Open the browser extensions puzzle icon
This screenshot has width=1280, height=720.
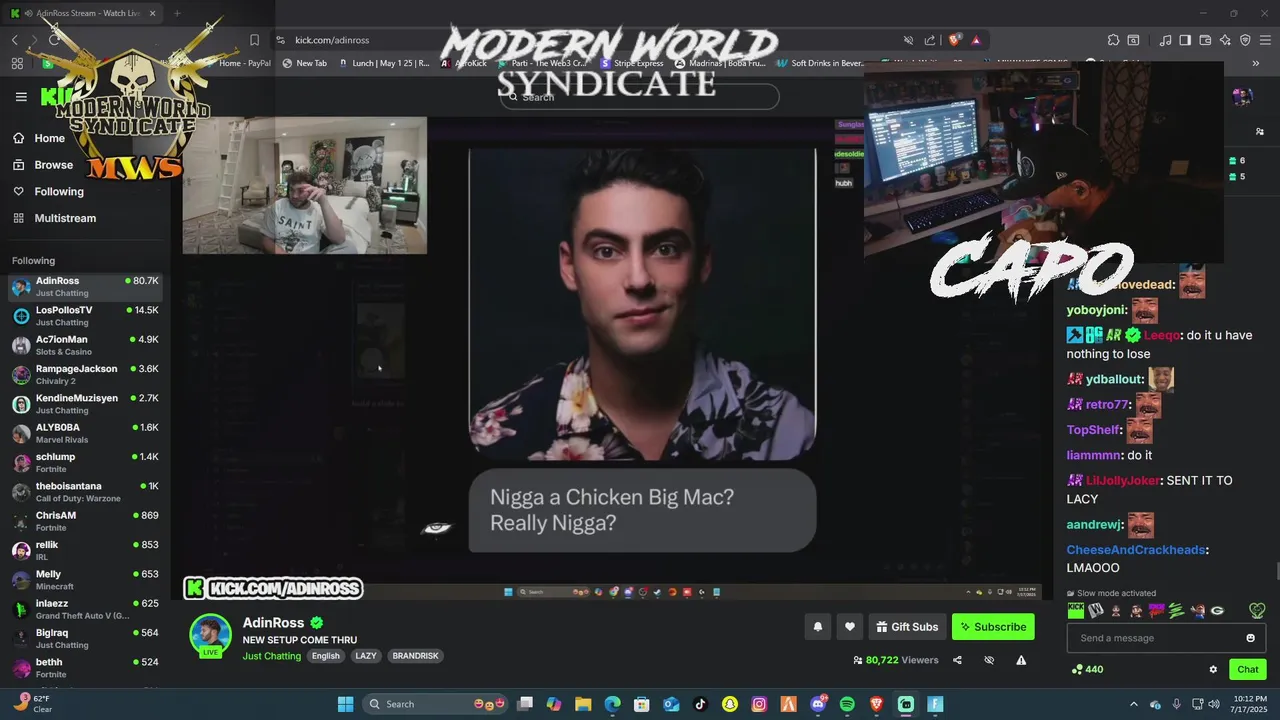(x=1113, y=40)
